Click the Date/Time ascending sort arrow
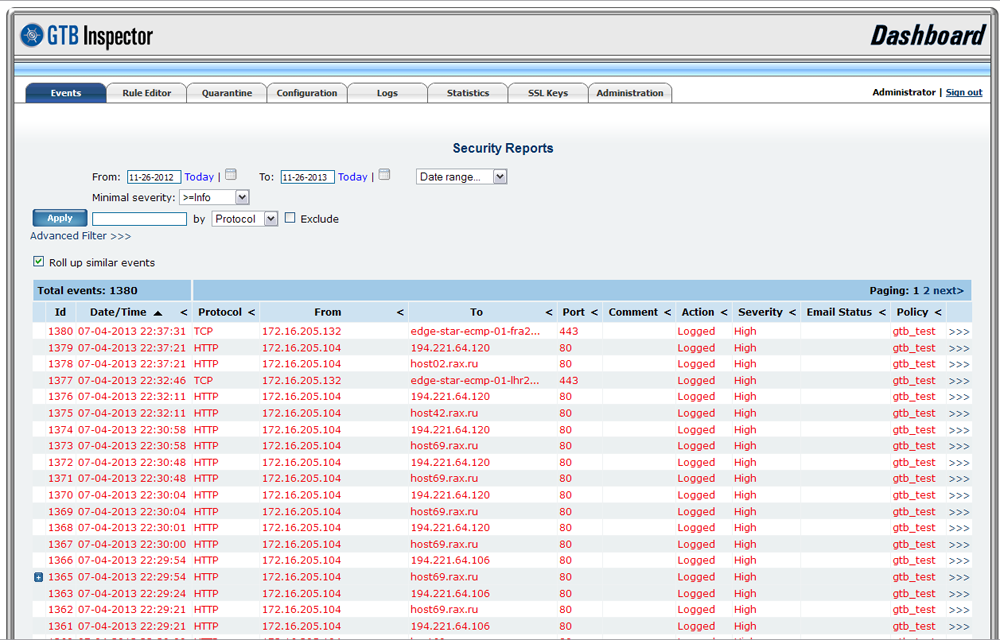Viewport: 1000px width, 640px height. tap(158, 313)
